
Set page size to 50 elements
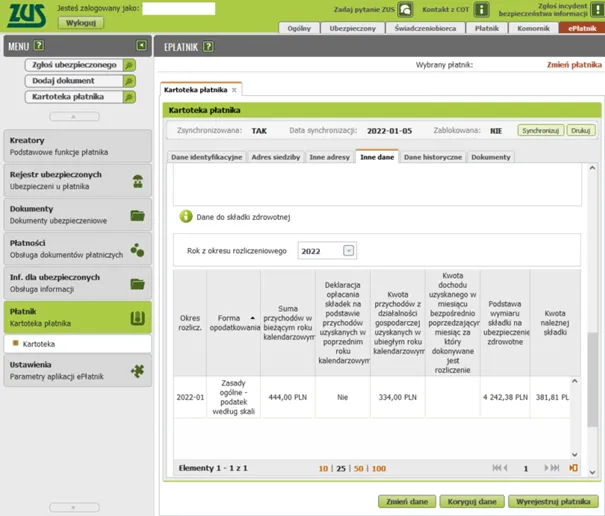[x=358, y=468]
